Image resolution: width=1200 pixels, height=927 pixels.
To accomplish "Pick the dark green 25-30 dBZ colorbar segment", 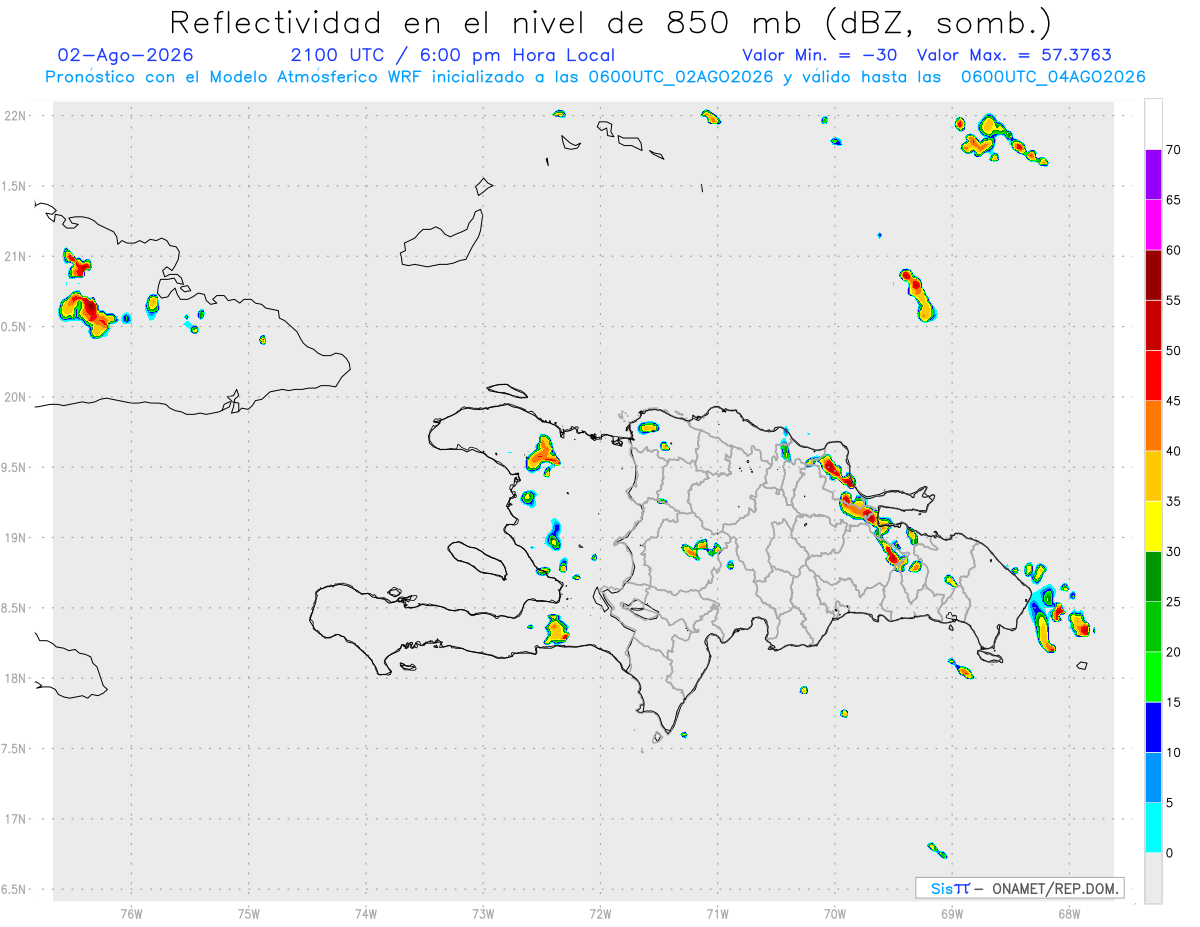I will tap(1153, 577).
